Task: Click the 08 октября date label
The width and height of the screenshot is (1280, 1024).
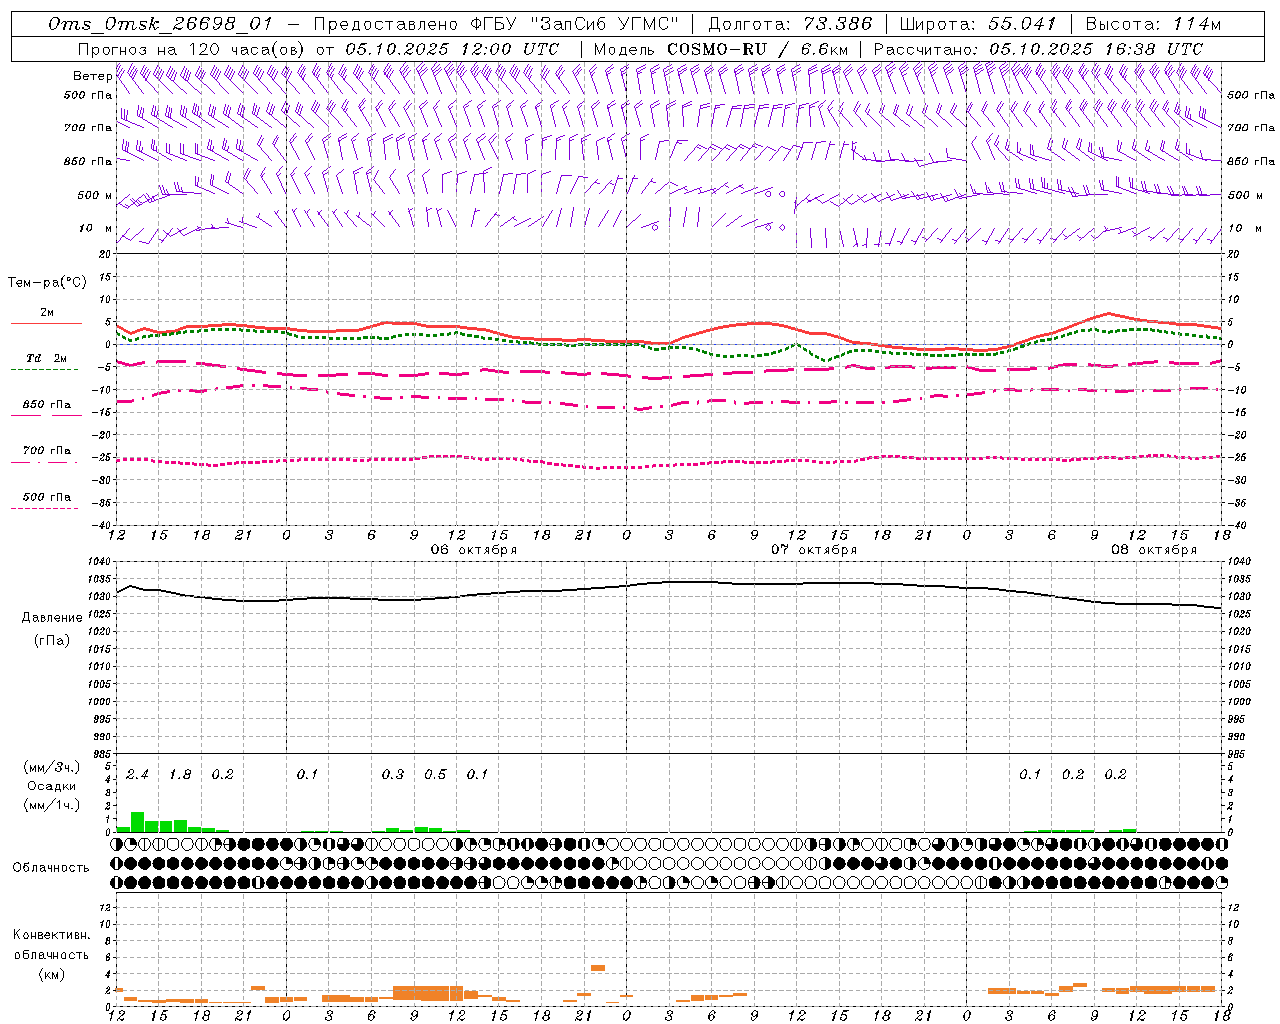Action: (1154, 550)
